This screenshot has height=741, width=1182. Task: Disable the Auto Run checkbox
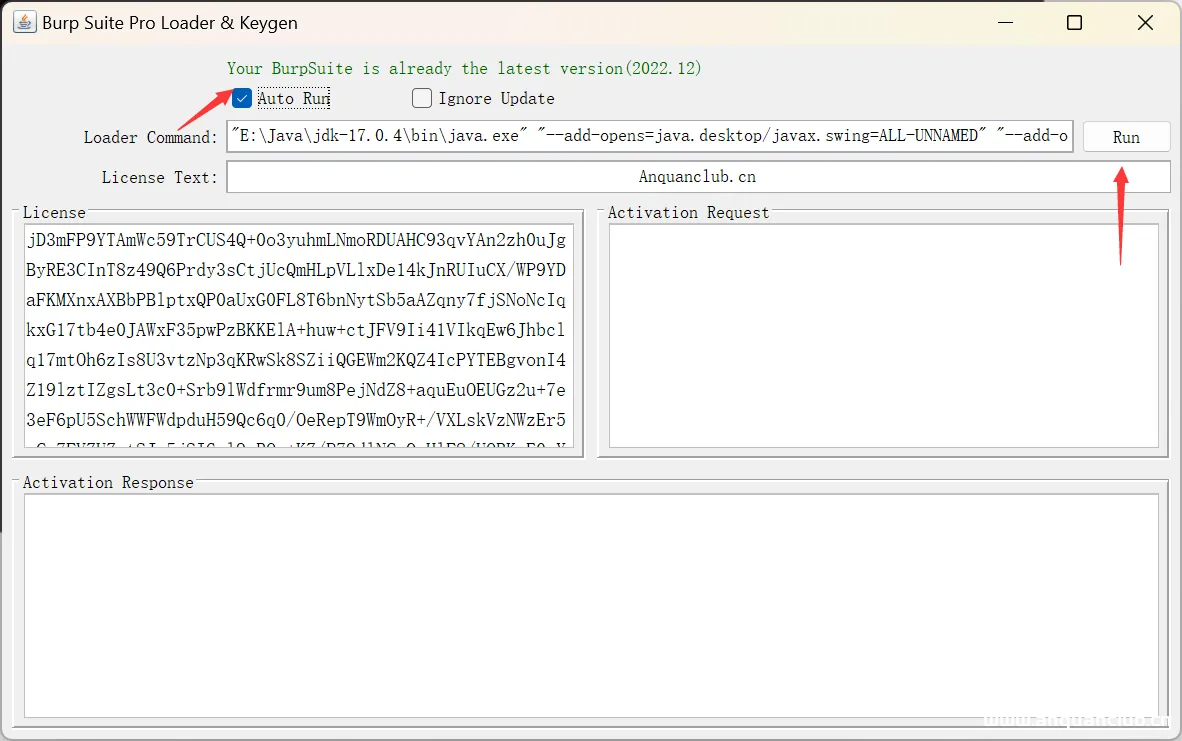point(242,98)
